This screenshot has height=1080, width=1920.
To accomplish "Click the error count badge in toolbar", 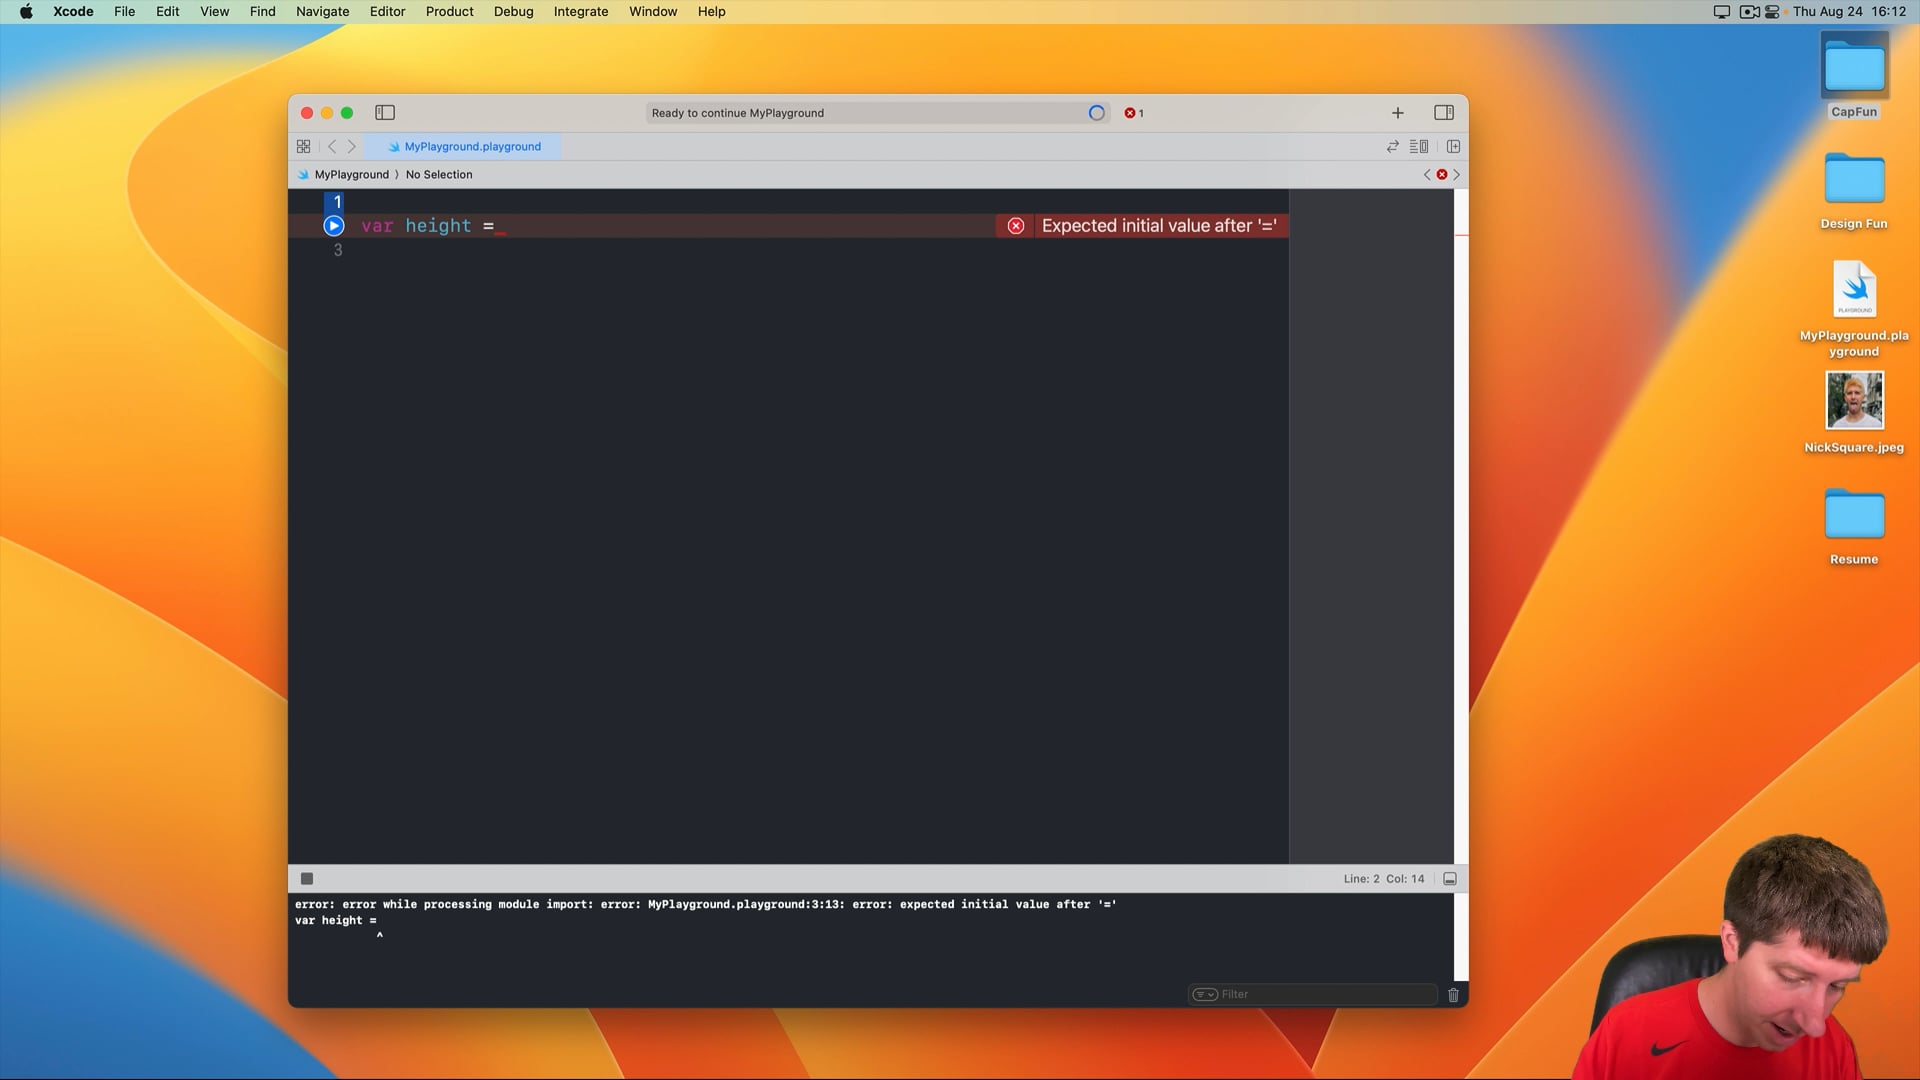I will click(x=1134, y=113).
